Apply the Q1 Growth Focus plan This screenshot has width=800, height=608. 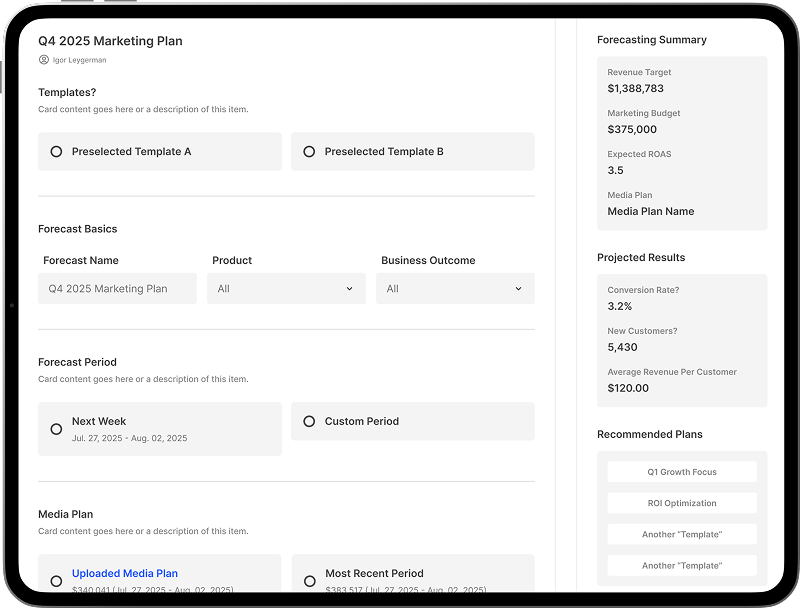682,472
